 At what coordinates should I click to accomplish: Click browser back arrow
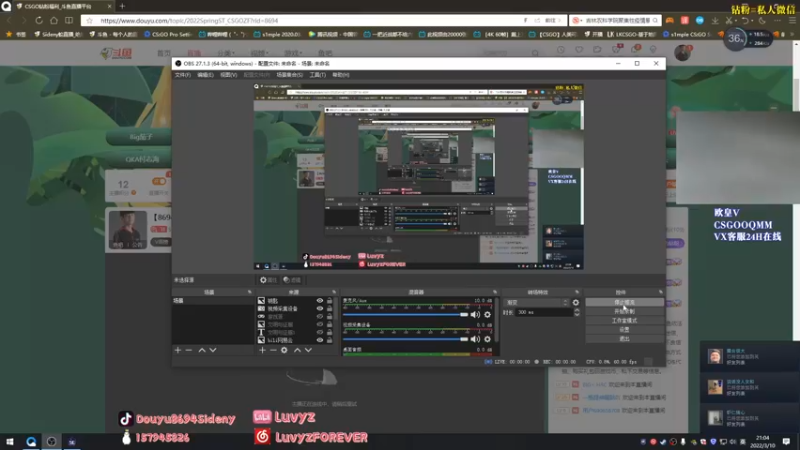click(x=10, y=20)
